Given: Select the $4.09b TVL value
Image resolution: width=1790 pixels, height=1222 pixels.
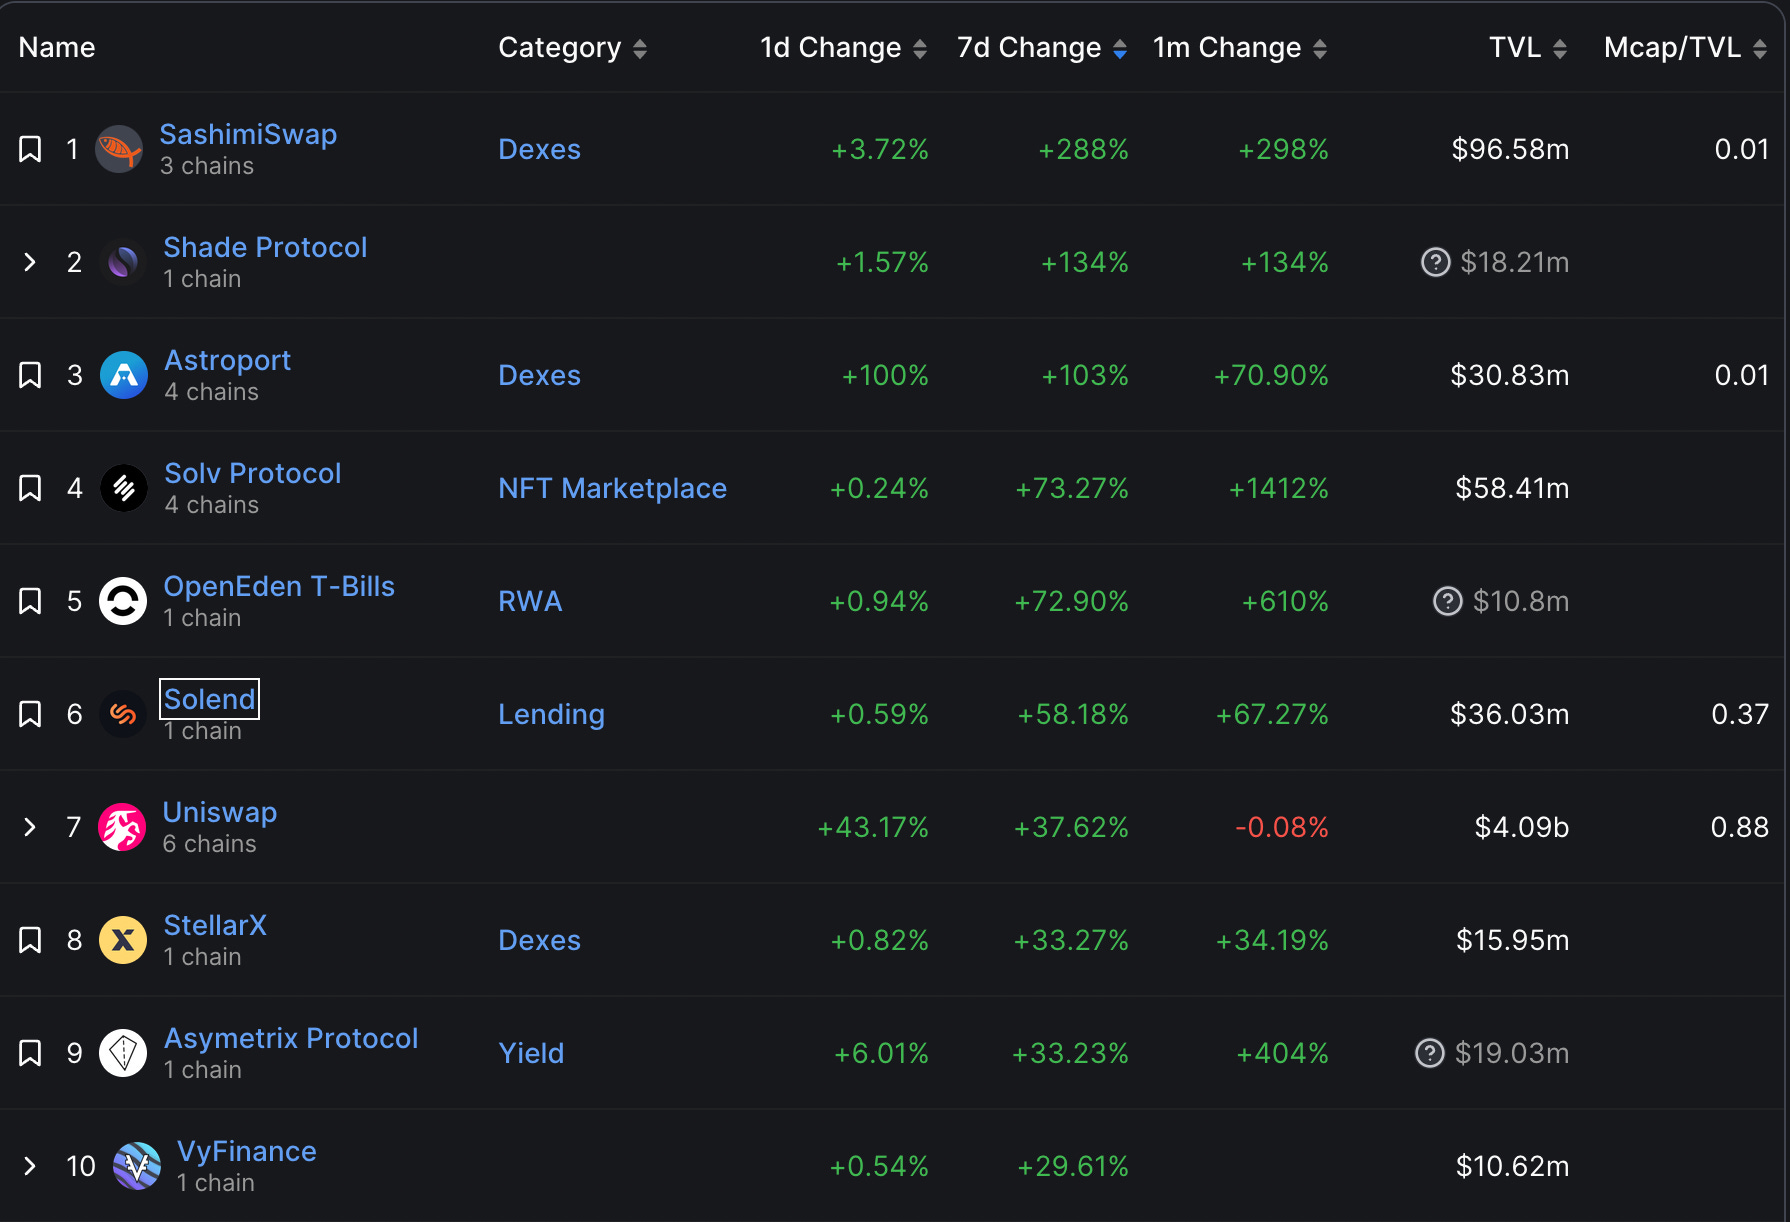Looking at the screenshot, I should 1522,827.
